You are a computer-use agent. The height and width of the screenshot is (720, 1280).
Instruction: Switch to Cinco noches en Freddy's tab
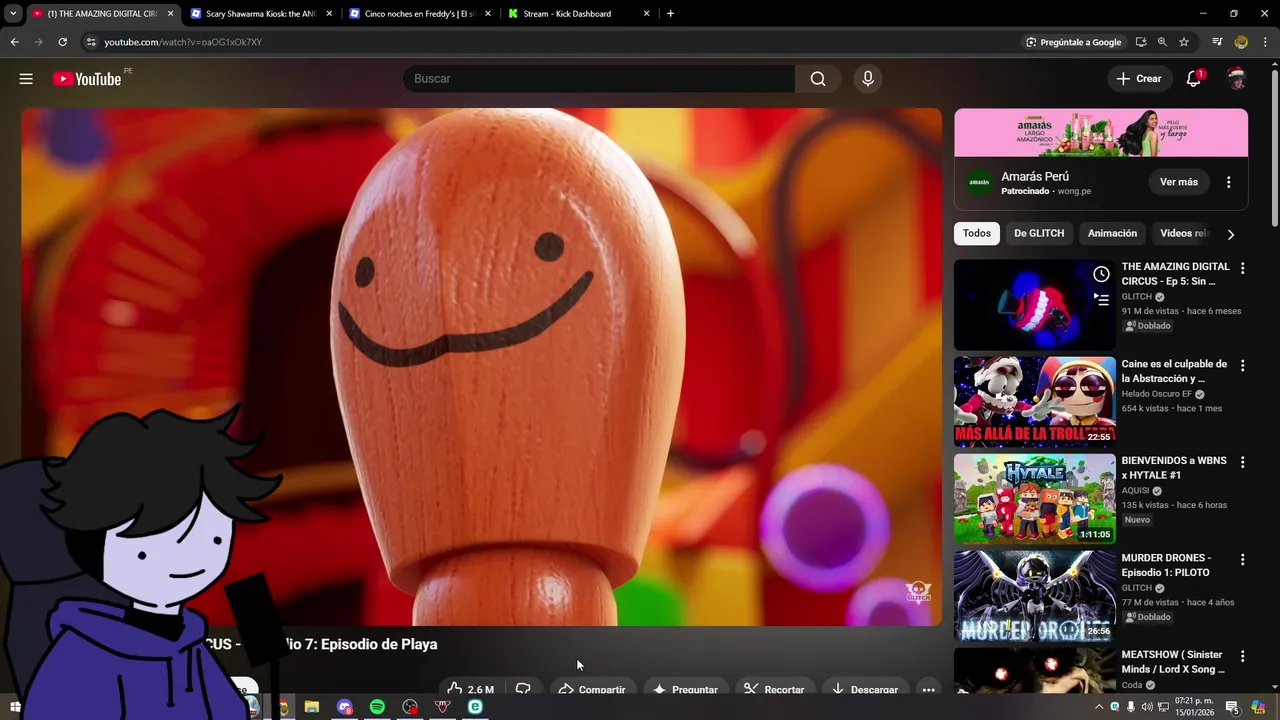click(x=420, y=14)
